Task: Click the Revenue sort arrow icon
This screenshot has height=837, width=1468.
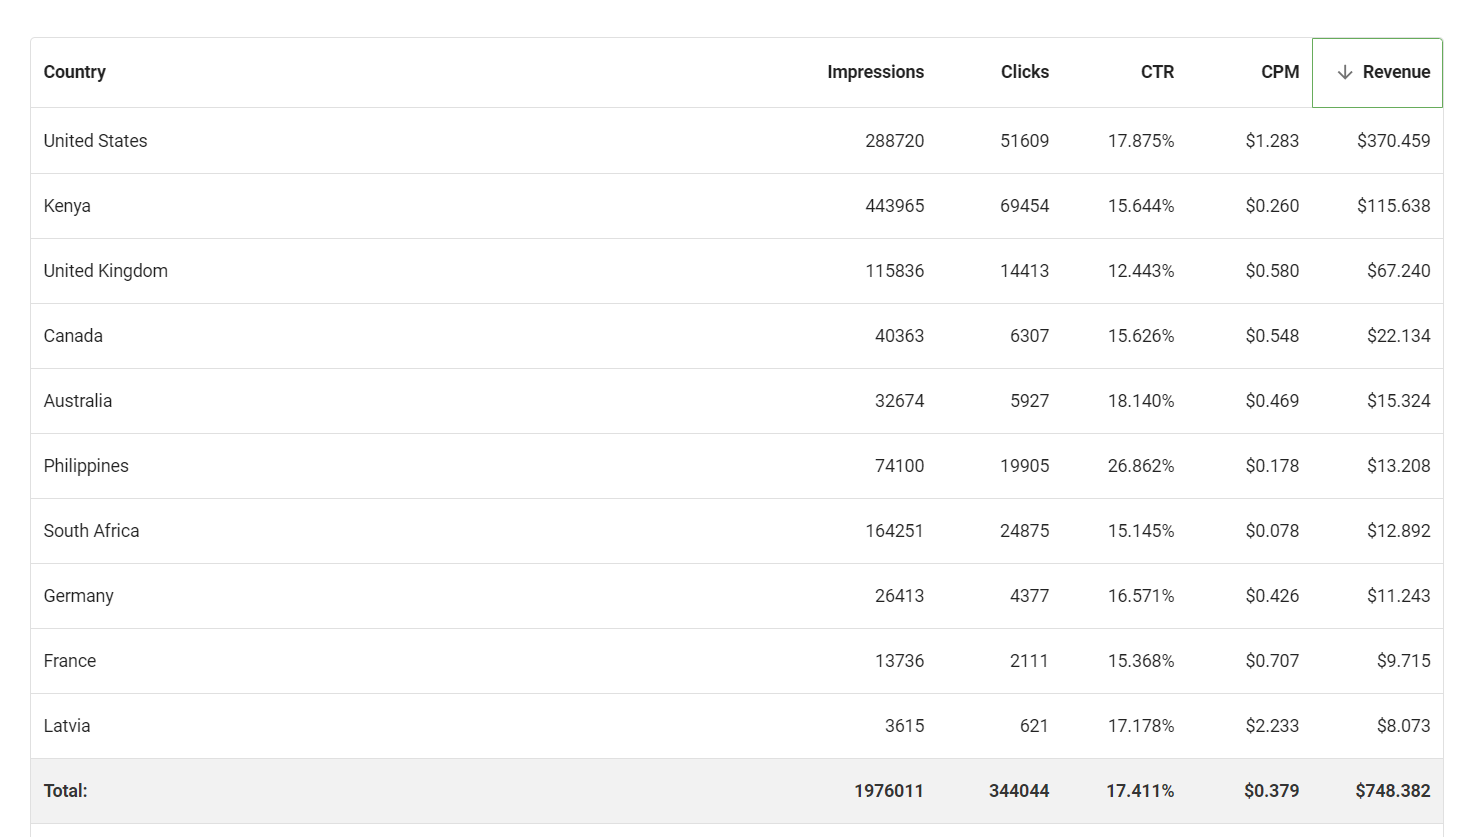Action: pos(1345,72)
